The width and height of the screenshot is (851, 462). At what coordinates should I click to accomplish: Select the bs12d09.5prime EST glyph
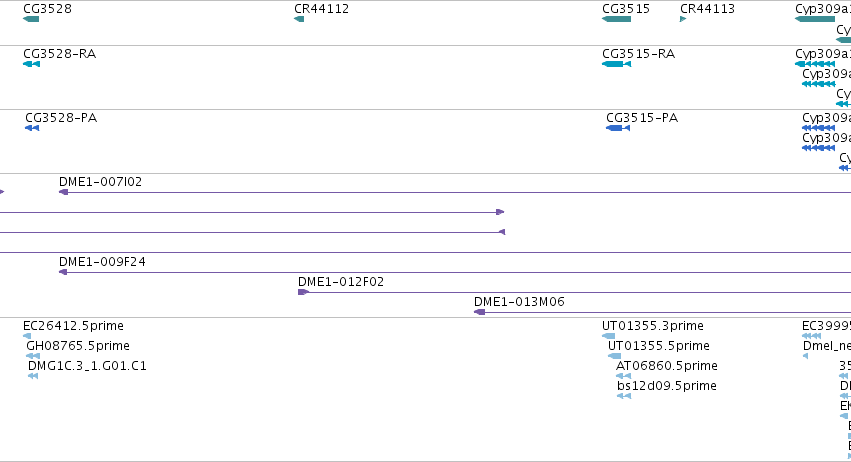pos(624,396)
